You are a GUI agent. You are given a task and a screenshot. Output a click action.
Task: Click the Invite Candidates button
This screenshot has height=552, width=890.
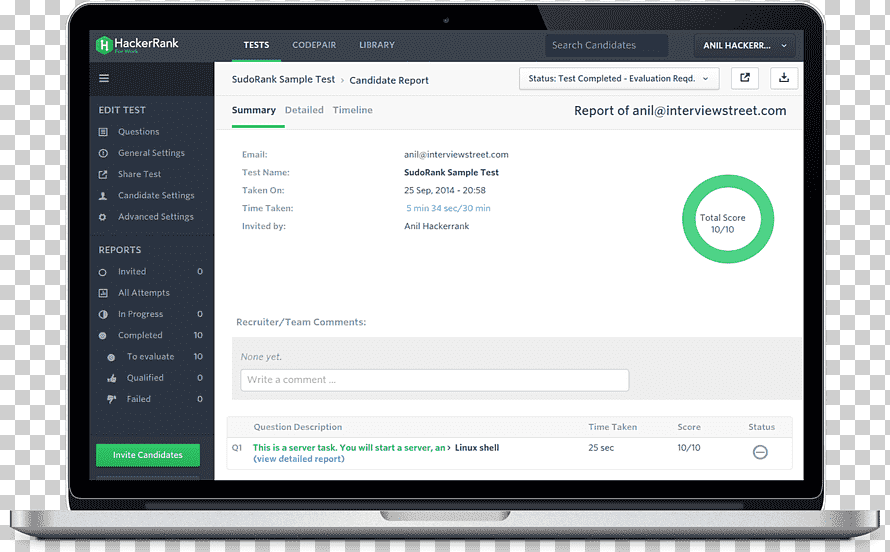(x=148, y=455)
